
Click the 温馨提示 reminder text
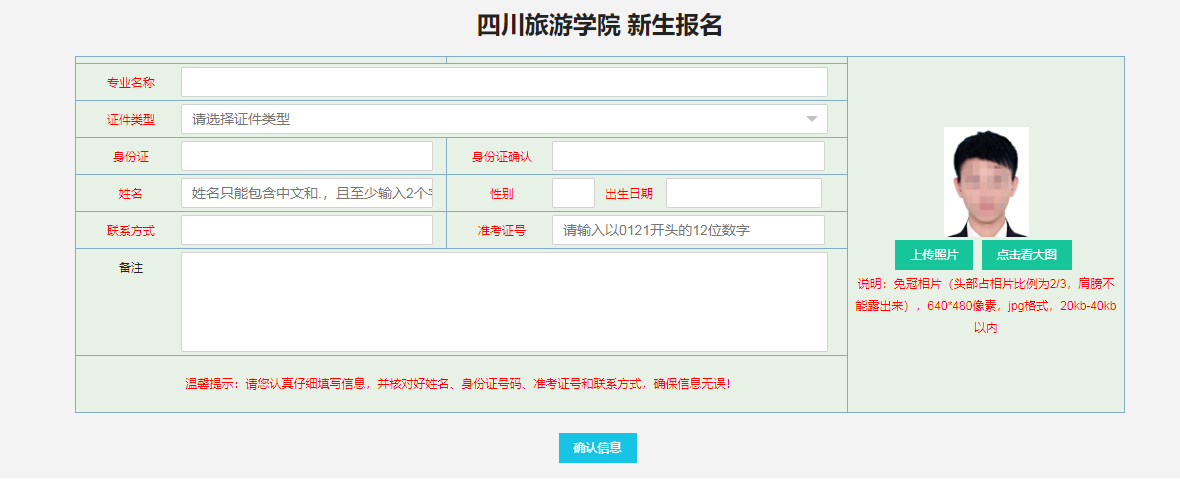458,384
